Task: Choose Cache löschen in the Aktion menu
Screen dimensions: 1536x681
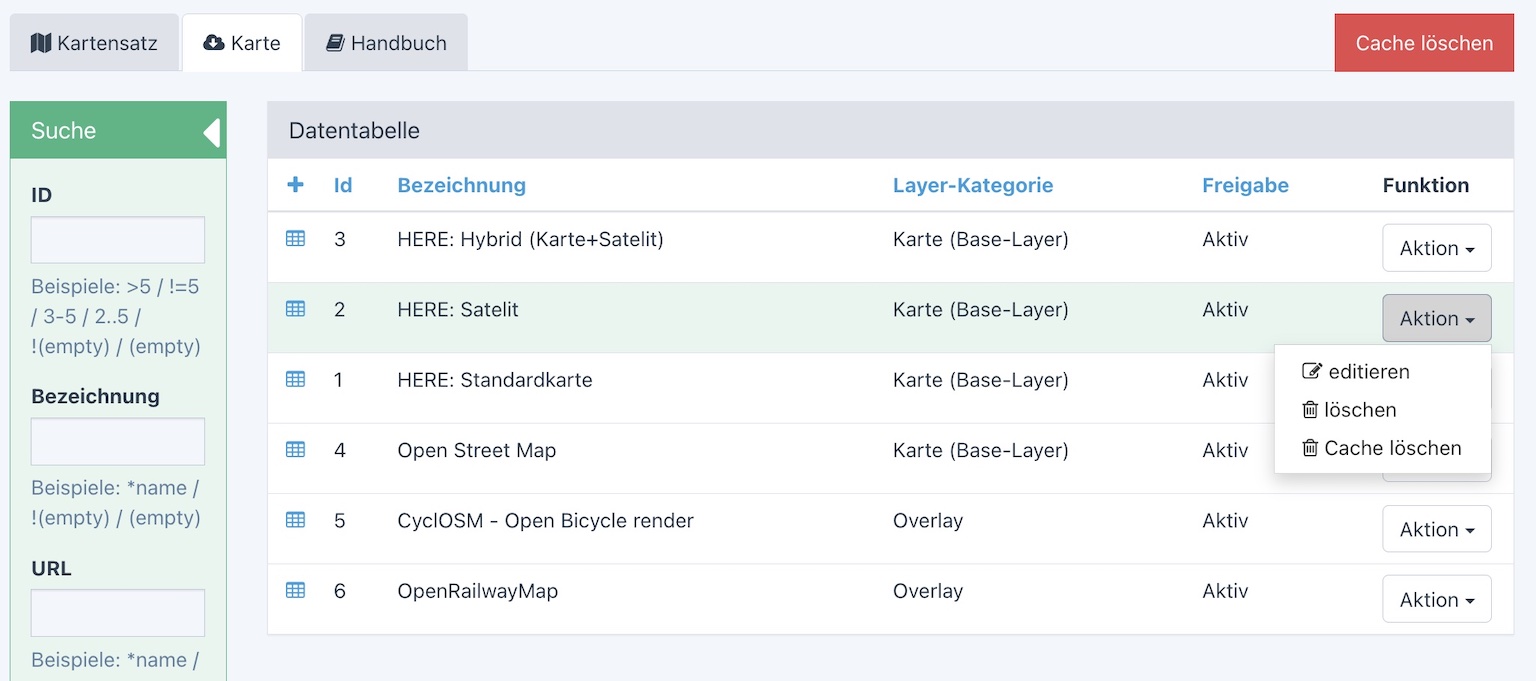Action: [1382, 448]
